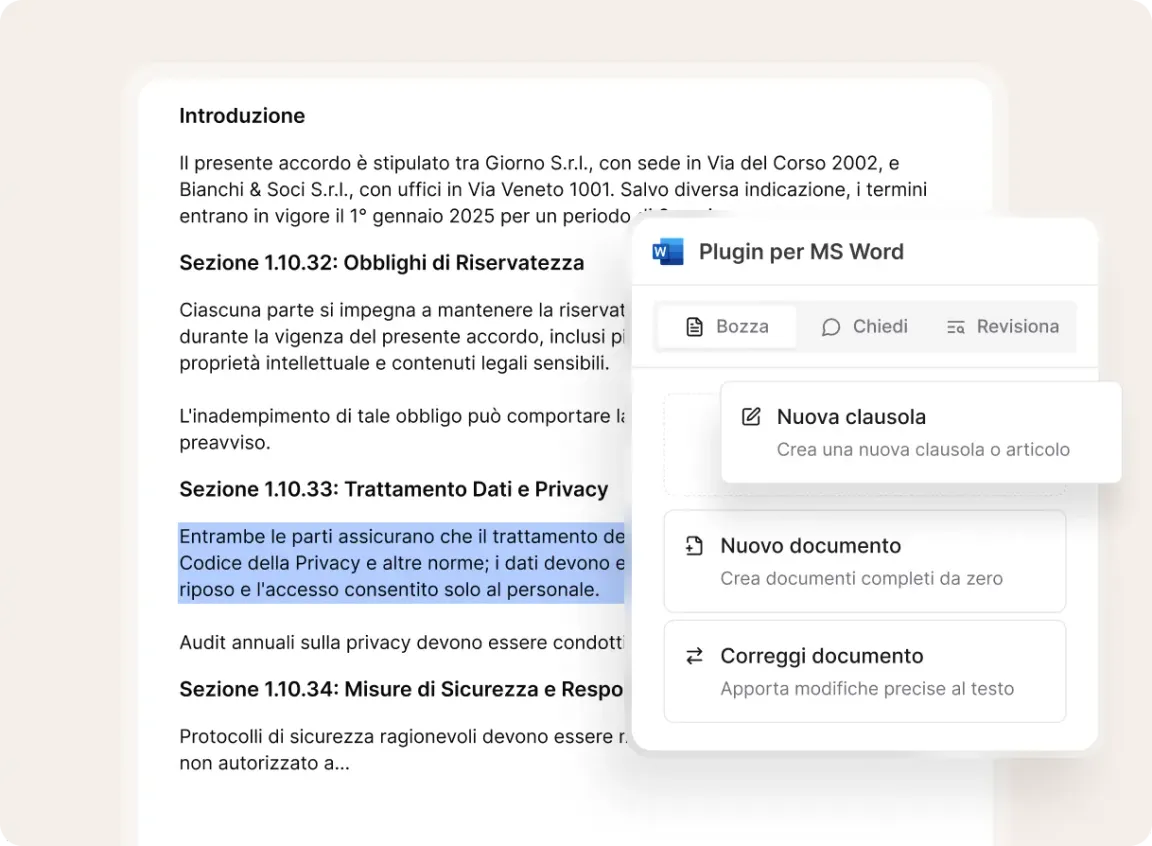Click the Correggi documento arrows icon
The width and height of the screenshot is (1152, 846).
(x=694, y=656)
